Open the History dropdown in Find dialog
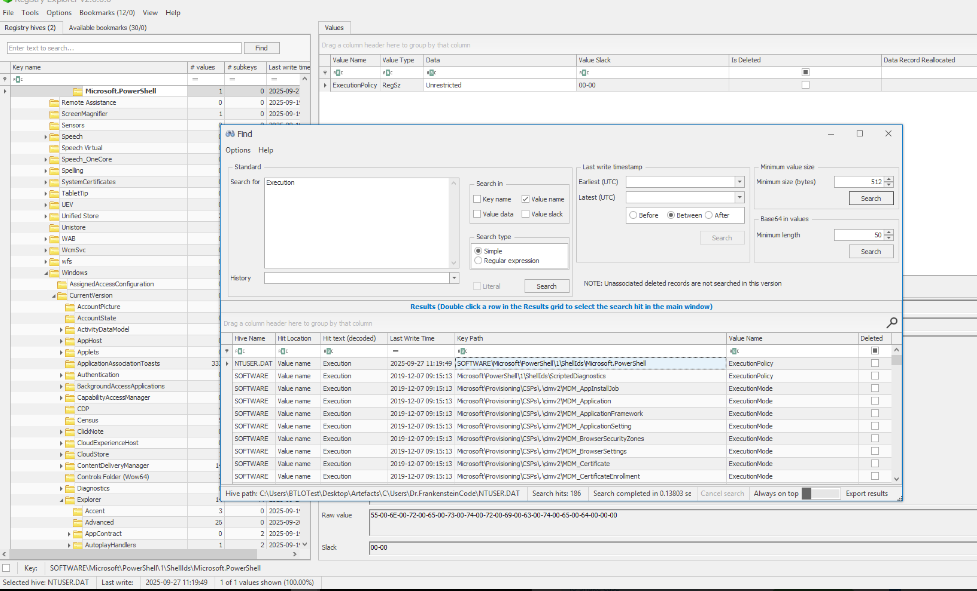977x591 pixels. 453,278
